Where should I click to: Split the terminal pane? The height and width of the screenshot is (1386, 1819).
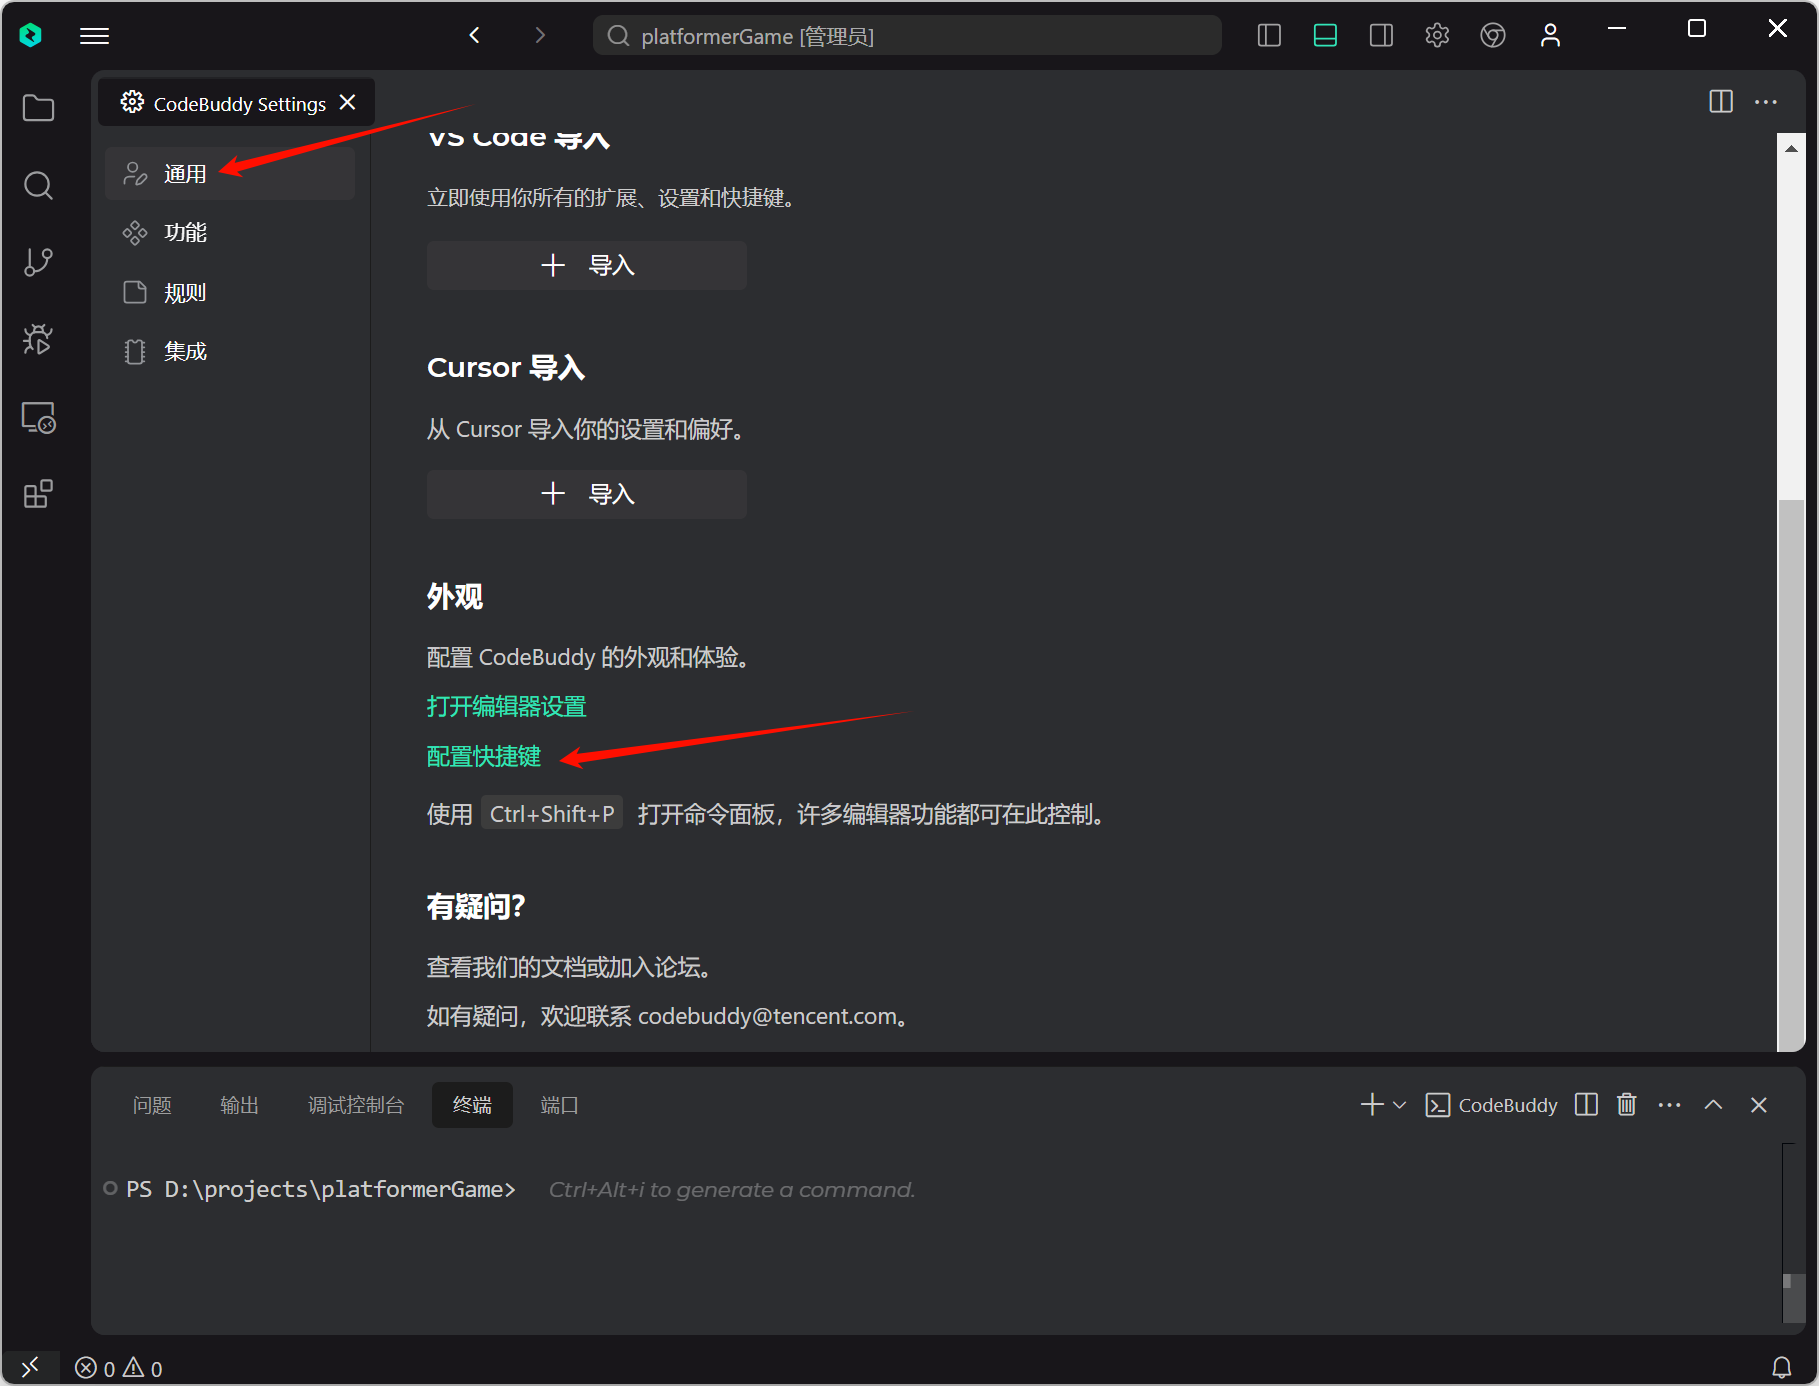point(1586,1104)
